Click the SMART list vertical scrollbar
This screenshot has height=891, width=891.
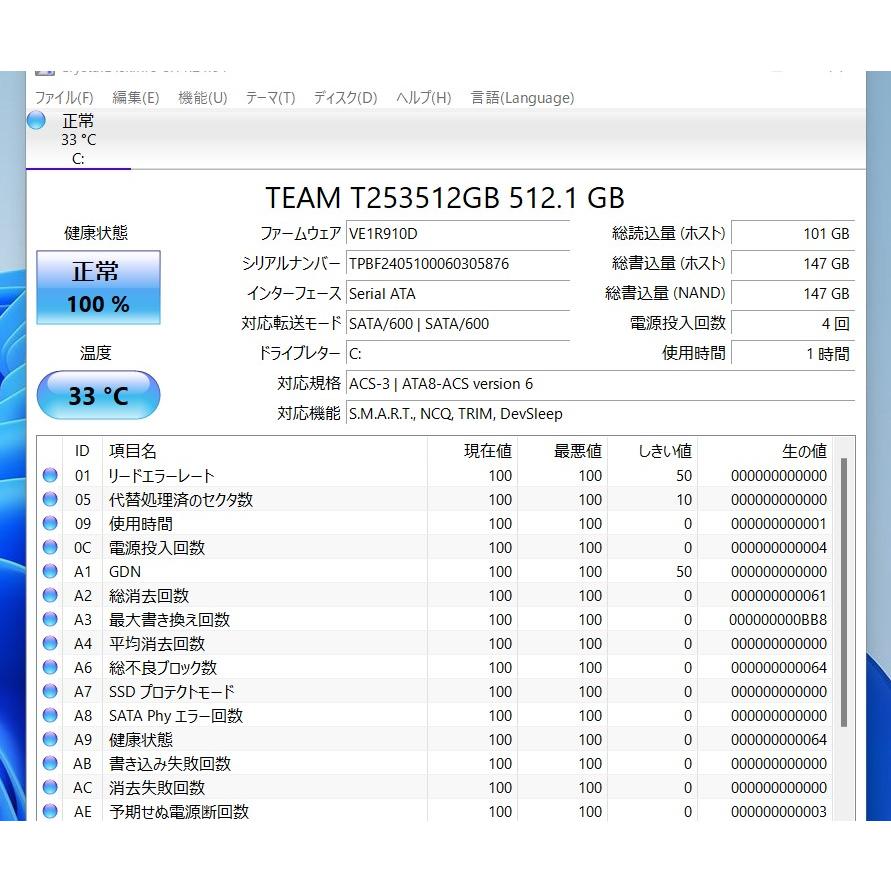click(x=844, y=590)
